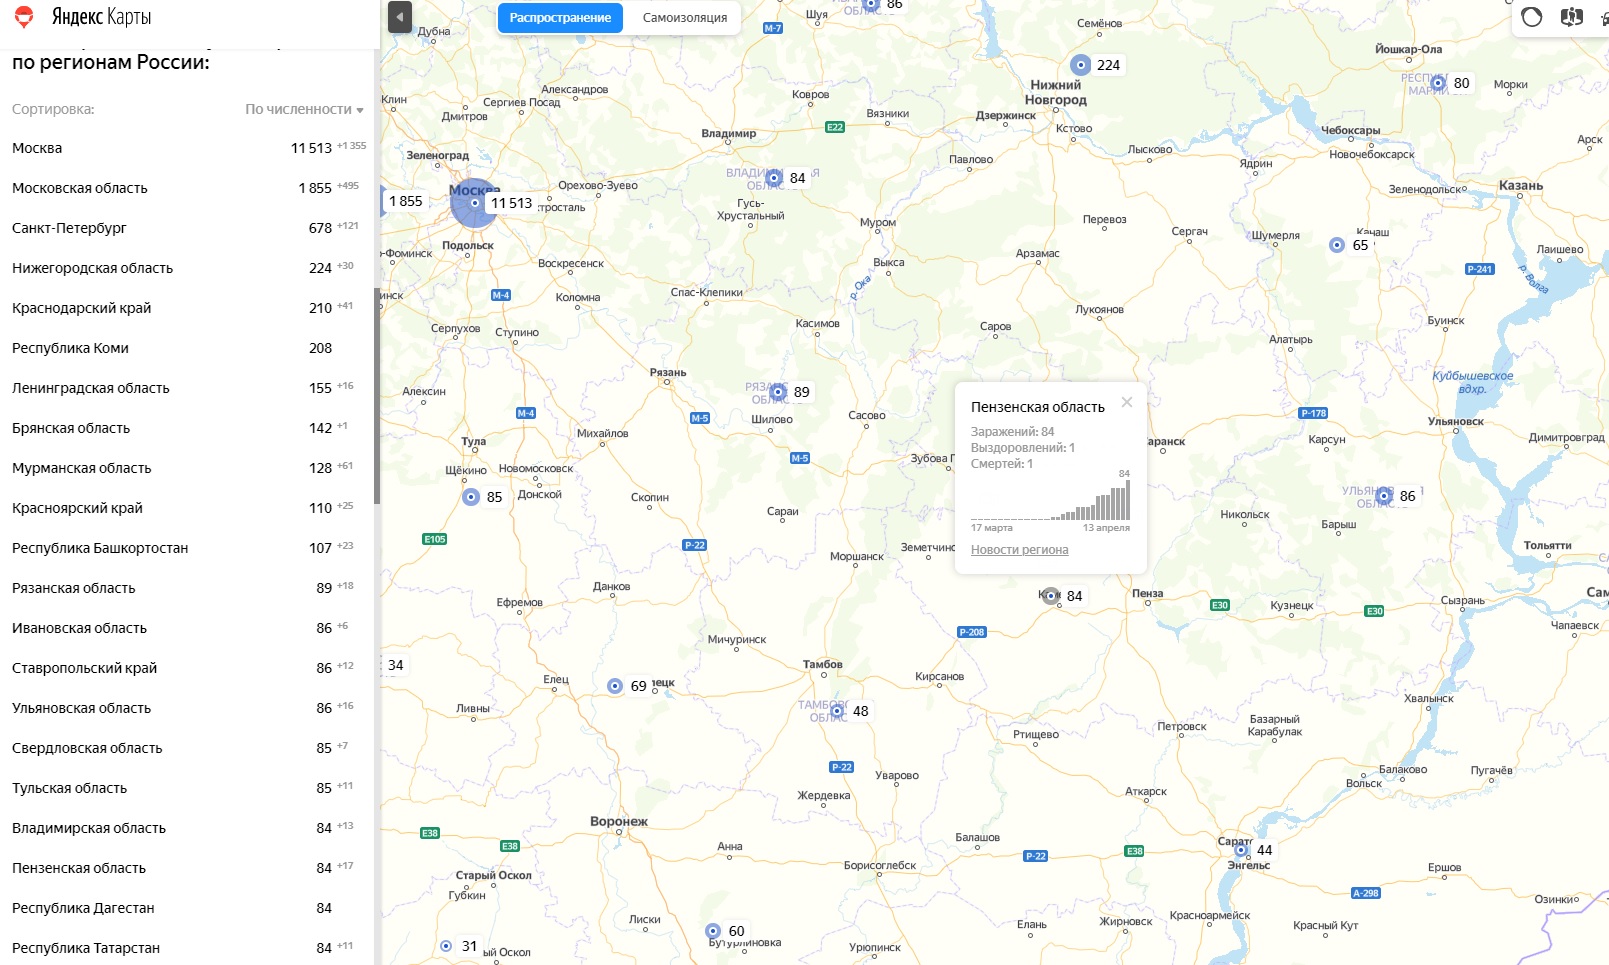Select Ивановская область row
Screen dimensions: 1609x965
click(188, 628)
